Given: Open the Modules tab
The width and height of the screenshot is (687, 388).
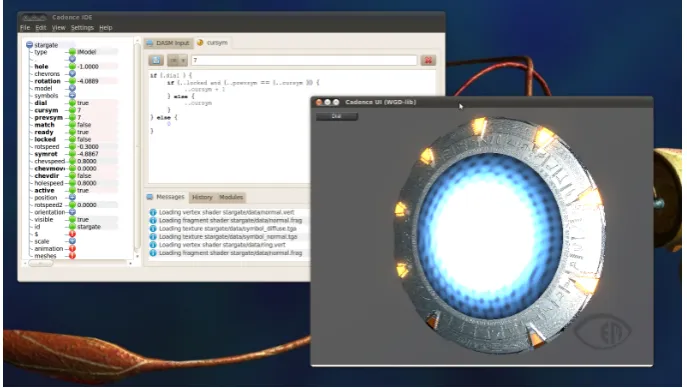Looking at the screenshot, I should [231, 198].
